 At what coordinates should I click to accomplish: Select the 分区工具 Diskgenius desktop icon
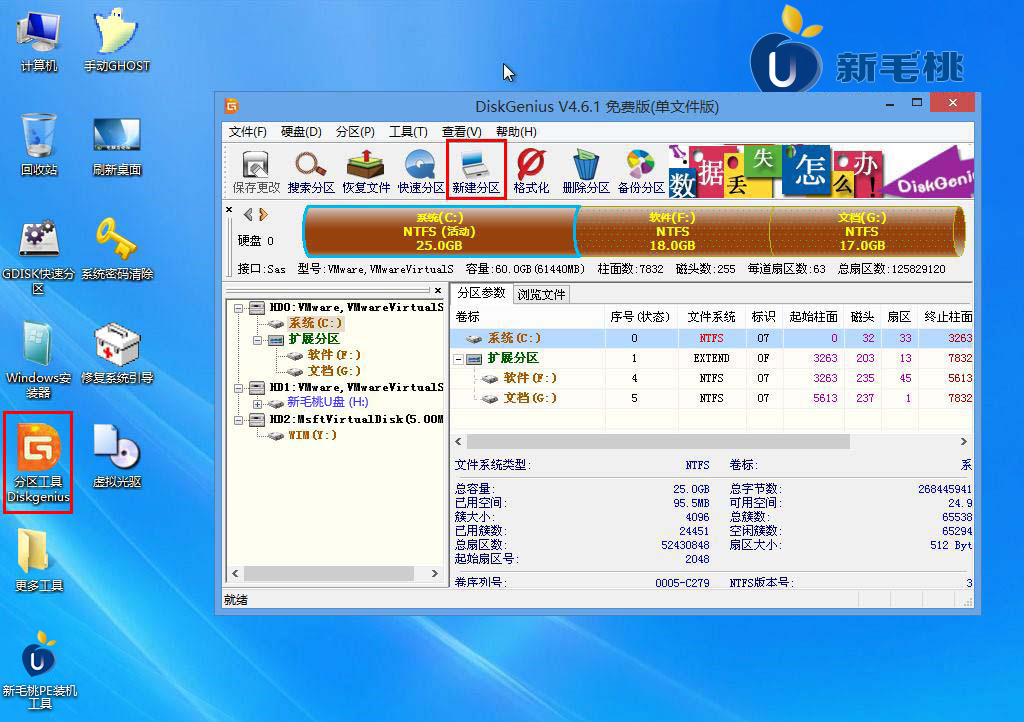click(x=39, y=462)
